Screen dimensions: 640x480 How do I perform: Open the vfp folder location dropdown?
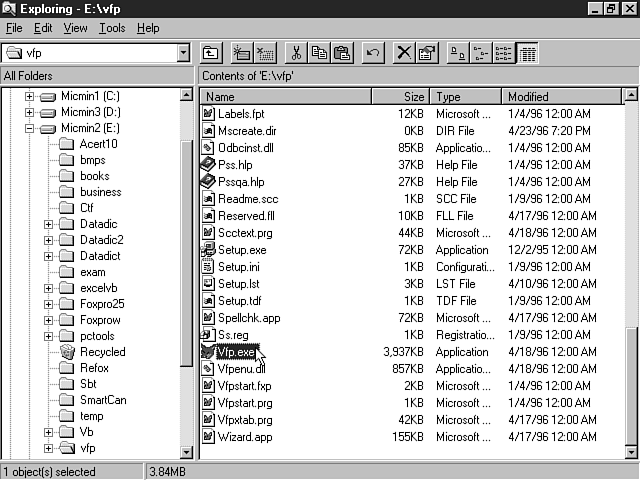click(x=183, y=53)
